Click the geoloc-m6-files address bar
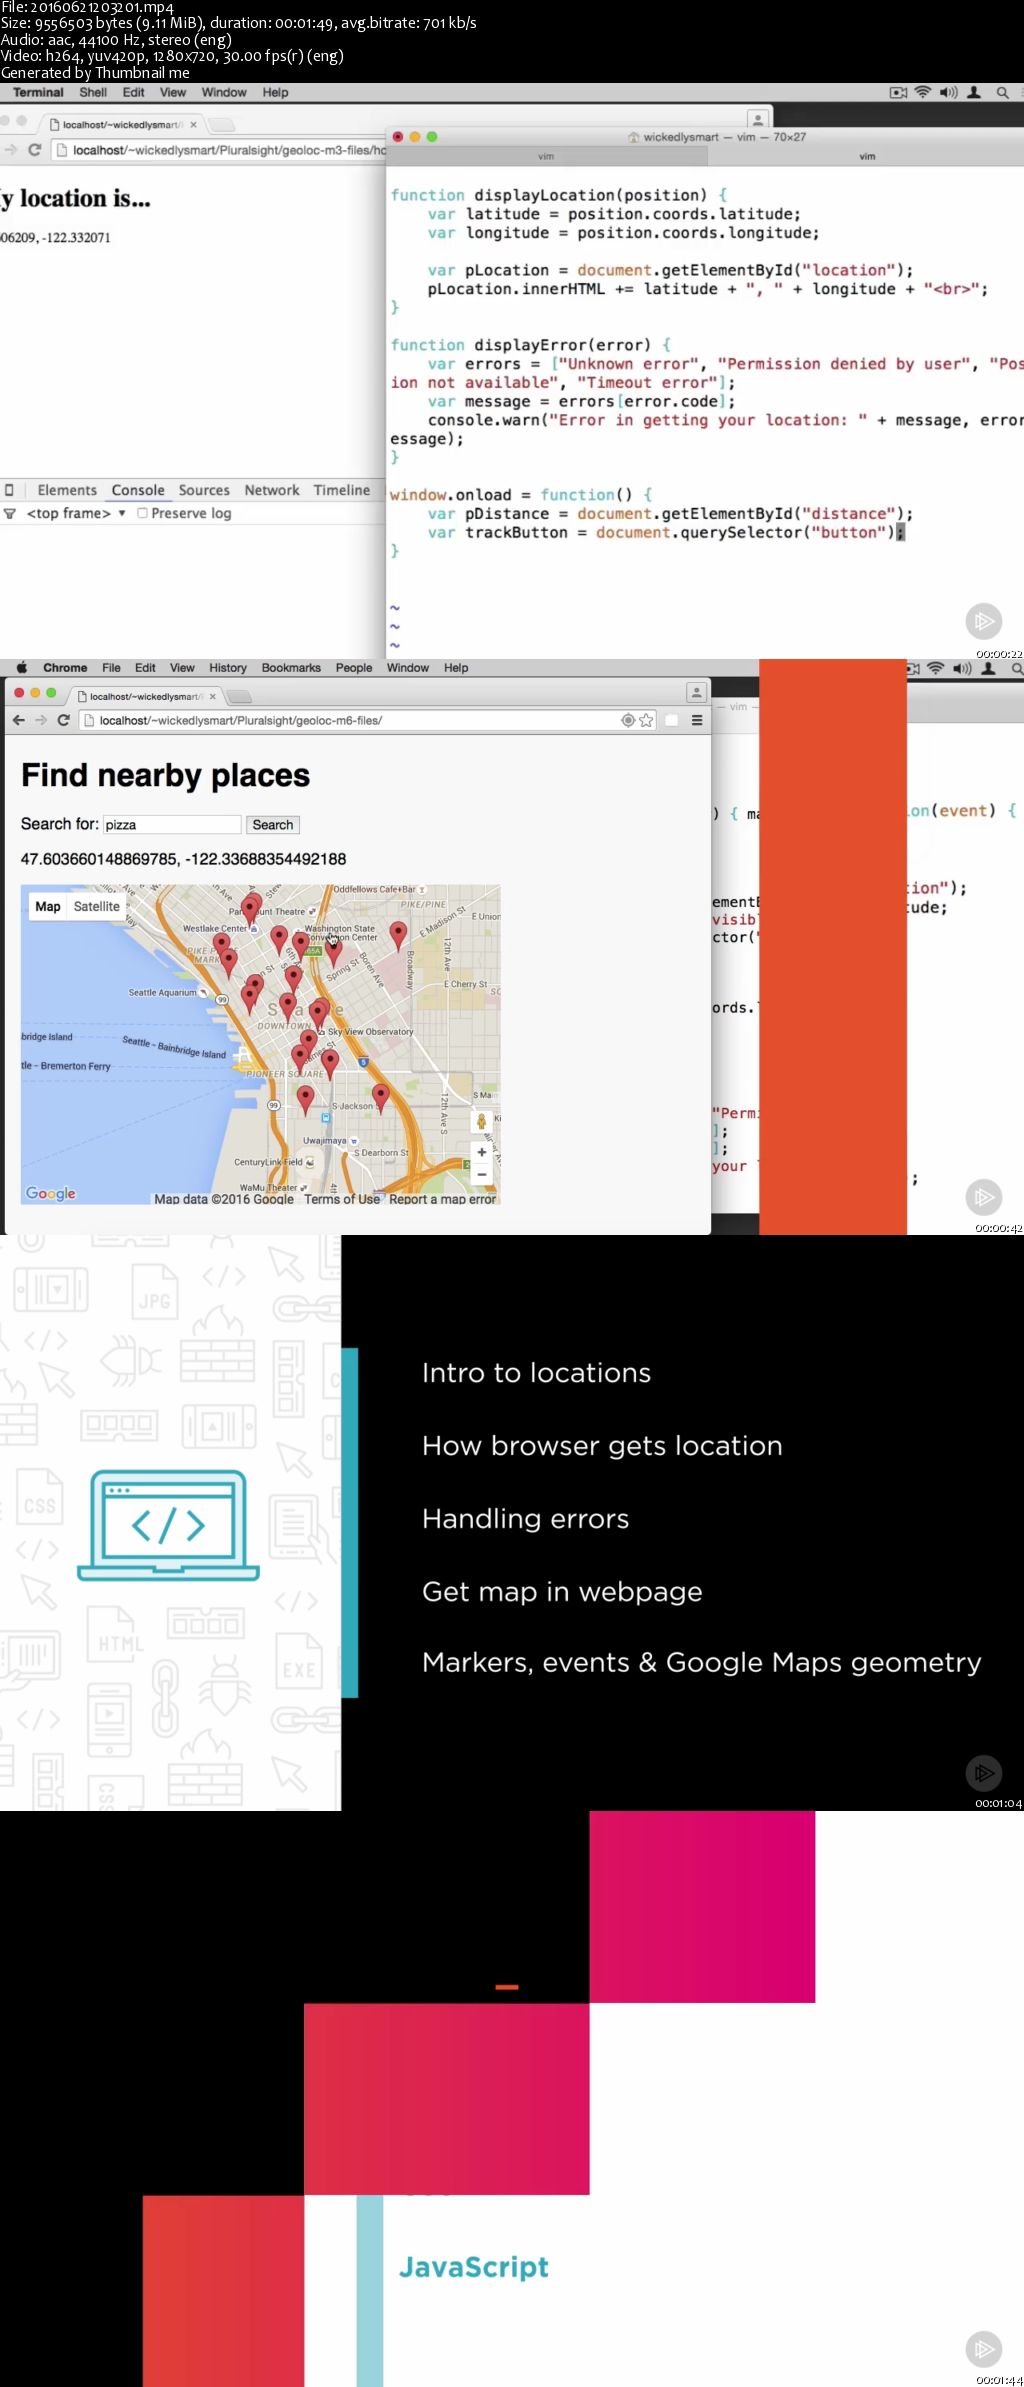 [x=366, y=720]
